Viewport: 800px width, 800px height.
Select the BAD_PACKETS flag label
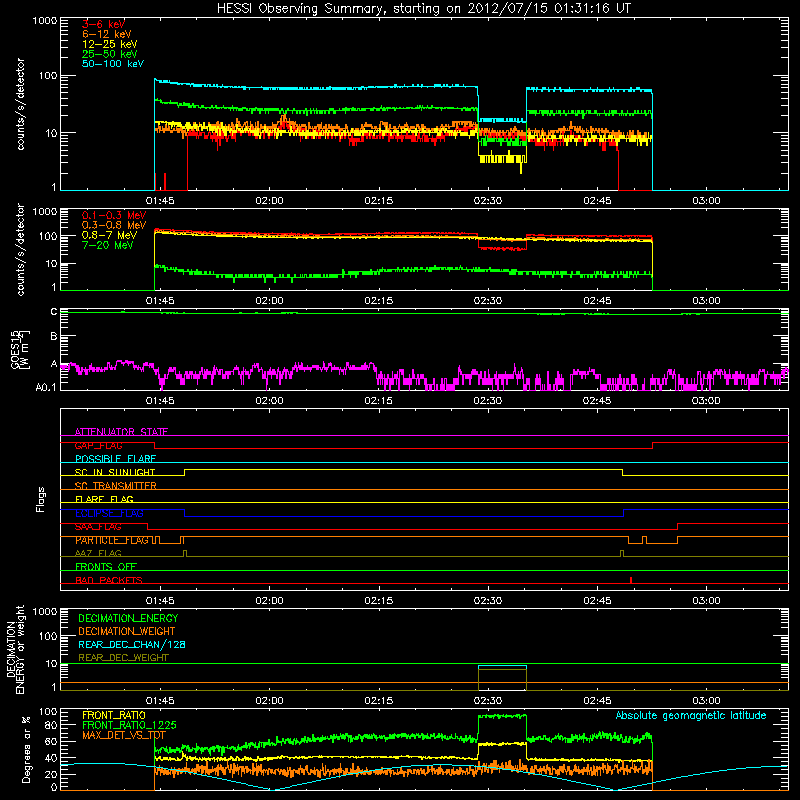[109, 580]
